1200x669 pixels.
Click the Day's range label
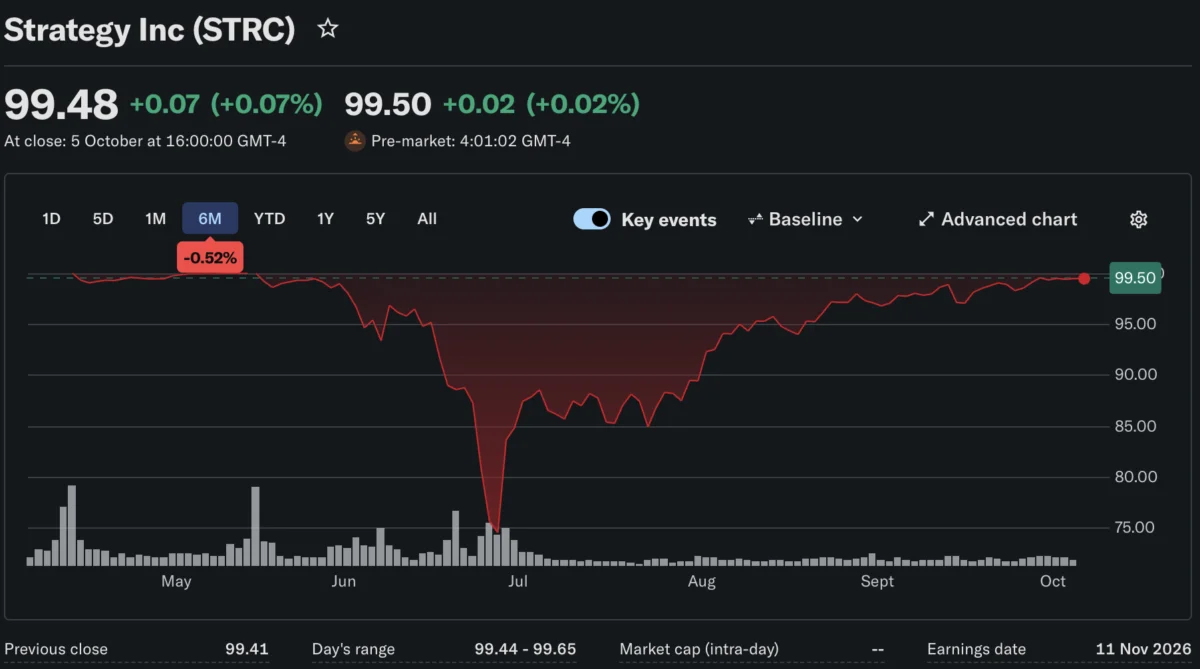(353, 649)
